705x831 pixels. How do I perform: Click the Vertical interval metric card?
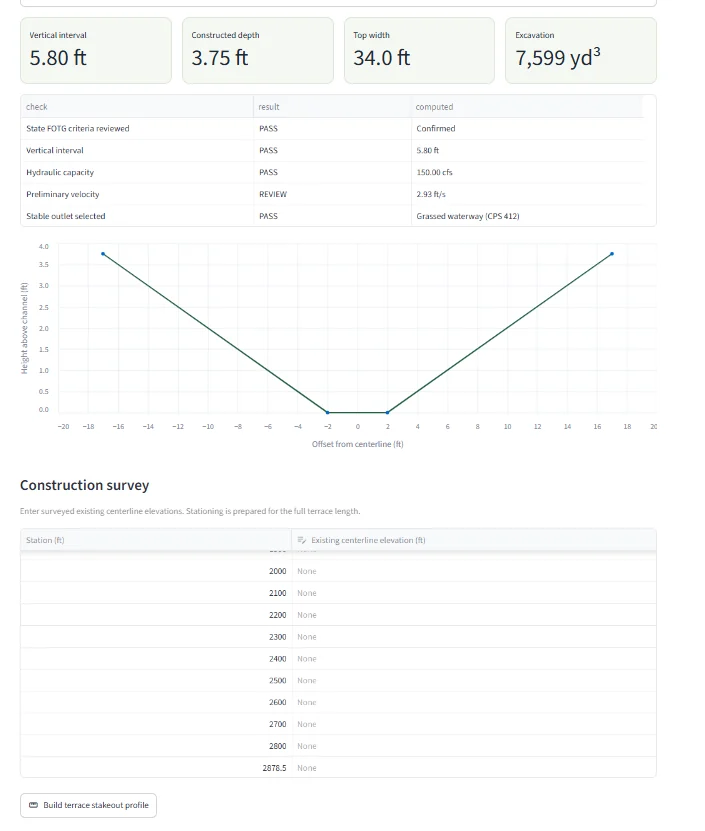pyautogui.click(x=96, y=50)
